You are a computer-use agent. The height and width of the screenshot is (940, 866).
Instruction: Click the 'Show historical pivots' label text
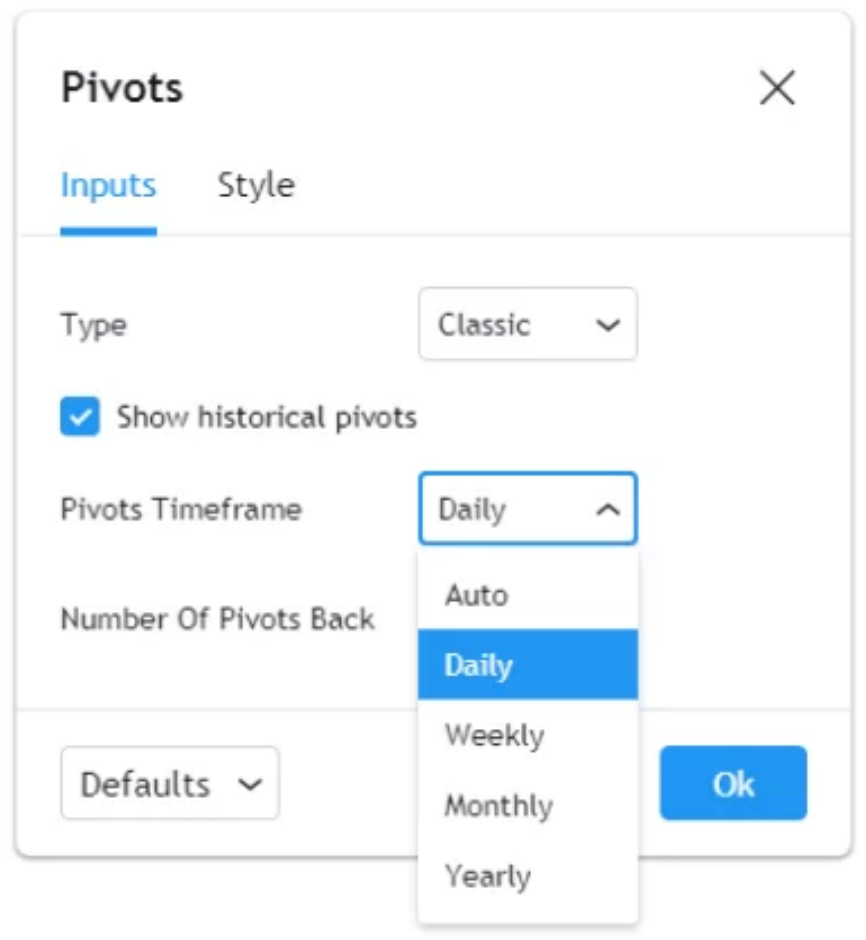tap(266, 416)
